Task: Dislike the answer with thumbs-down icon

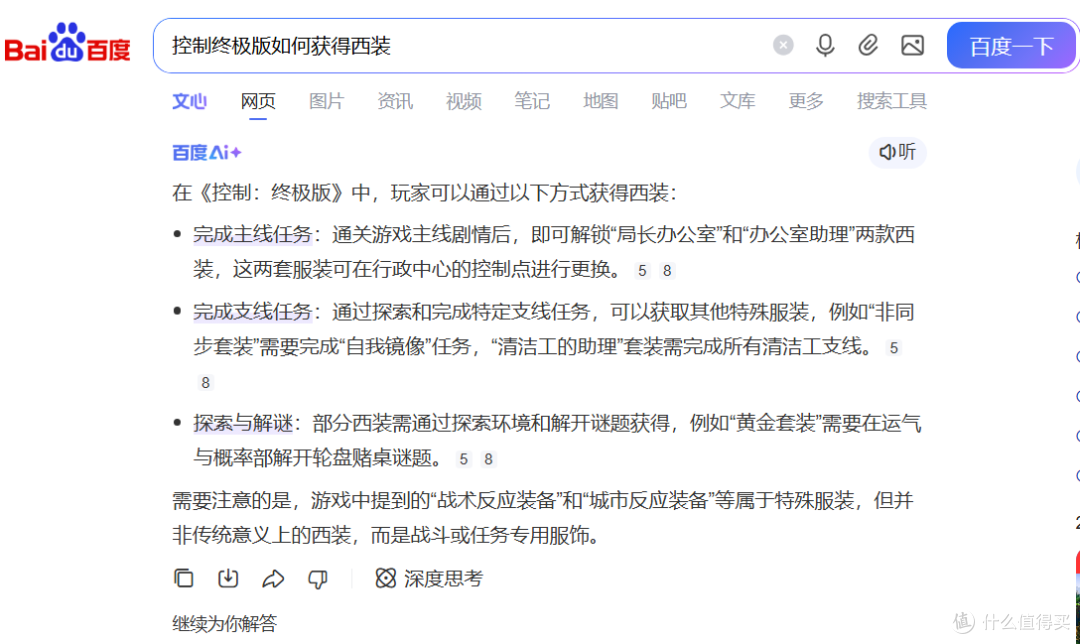Action: [x=318, y=579]
